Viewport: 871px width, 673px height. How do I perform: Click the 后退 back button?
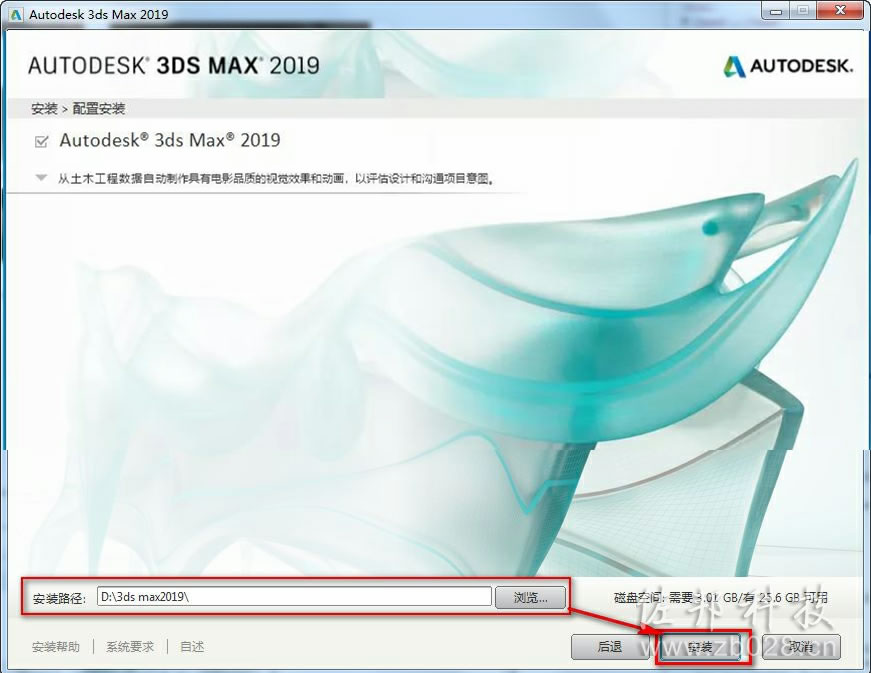(609, 647)
